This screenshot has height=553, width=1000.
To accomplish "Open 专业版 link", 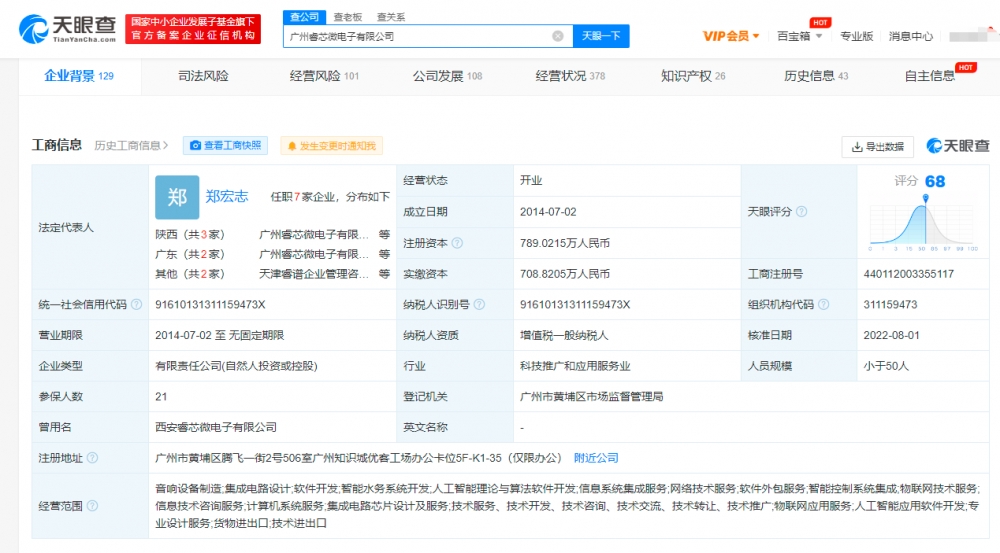I will pos(856,36).
